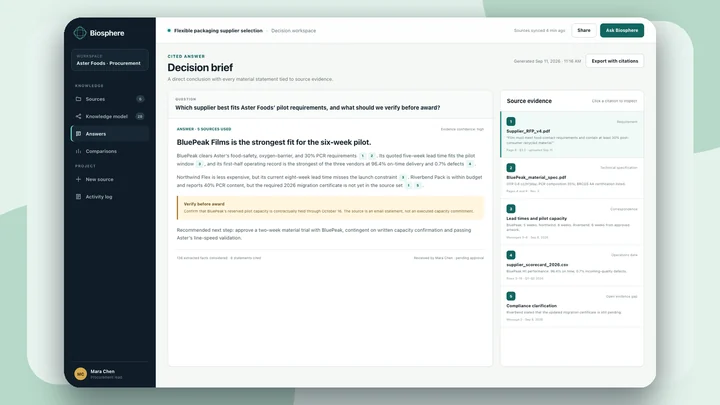Viewport: 720px width, 405px height.
Task: Click 'Requirement' tag on source 1
Action: 627,122
